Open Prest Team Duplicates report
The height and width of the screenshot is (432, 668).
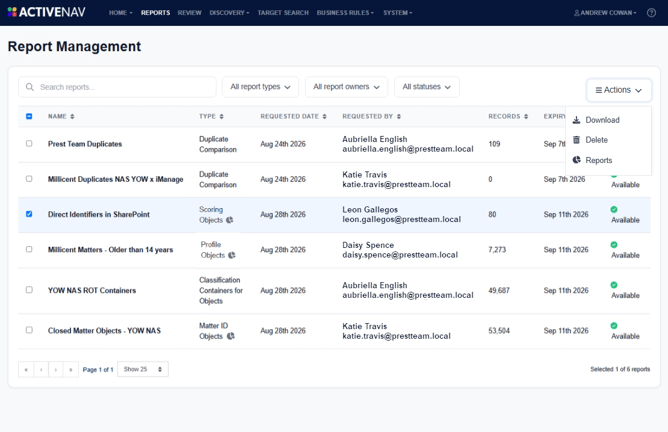(85, 144)
